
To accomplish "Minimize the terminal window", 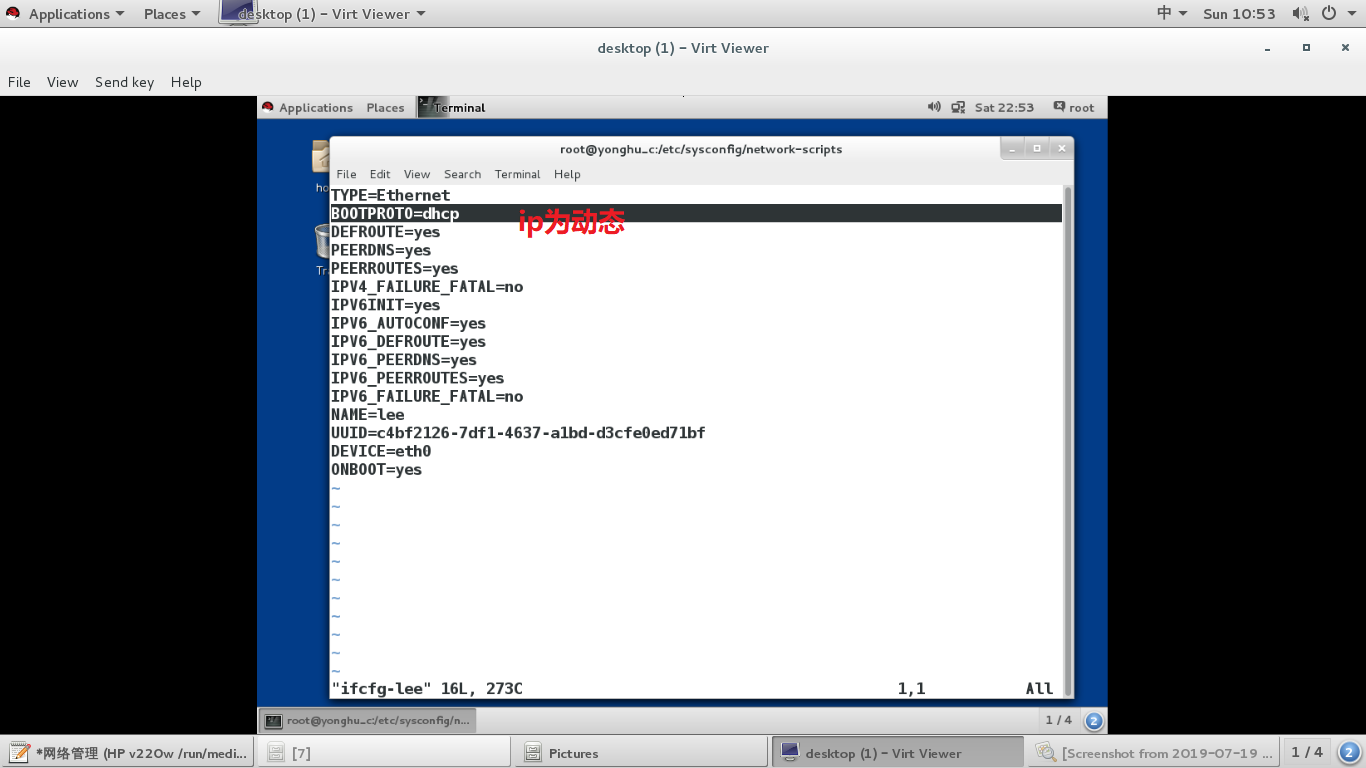I will click(1012, 148).
